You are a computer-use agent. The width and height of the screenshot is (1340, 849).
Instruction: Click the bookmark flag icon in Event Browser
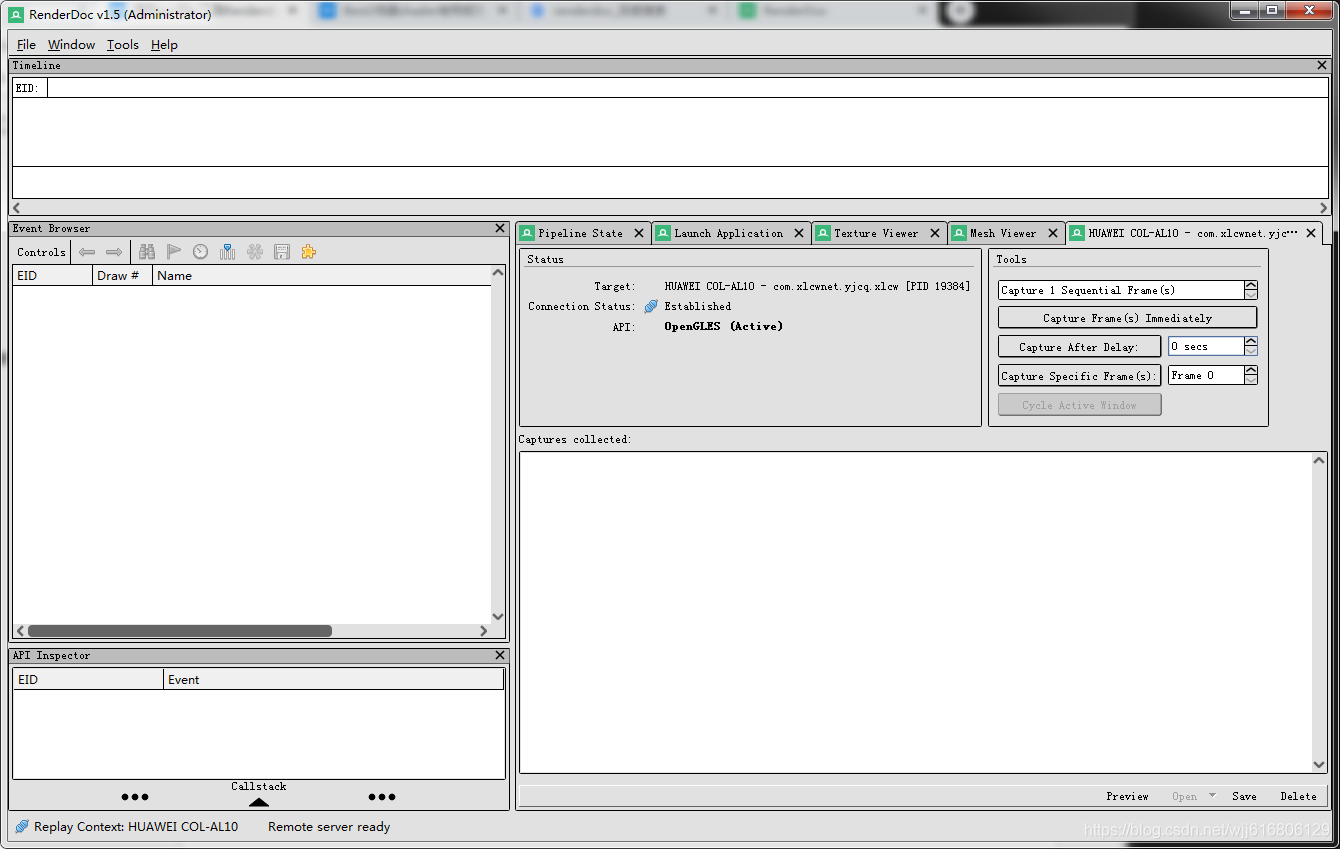(x=173, y=251)
